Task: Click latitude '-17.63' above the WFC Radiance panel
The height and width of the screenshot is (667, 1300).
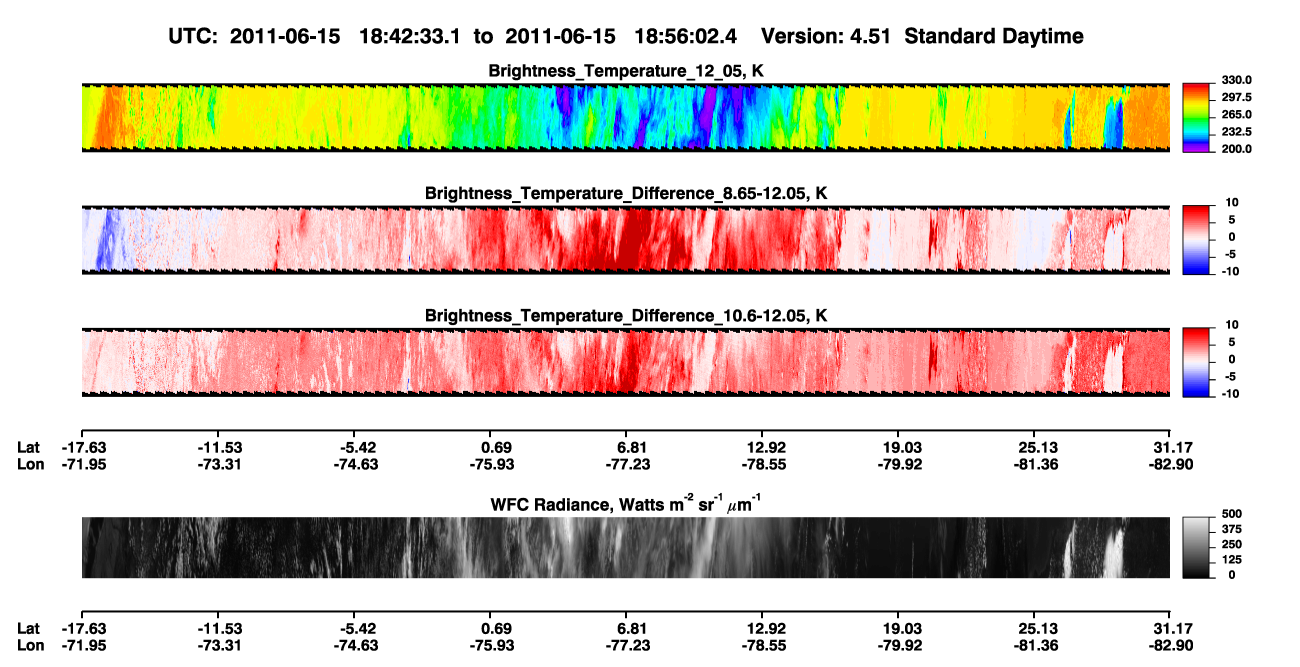Action: pyautogui.click(x=83, y=447)
